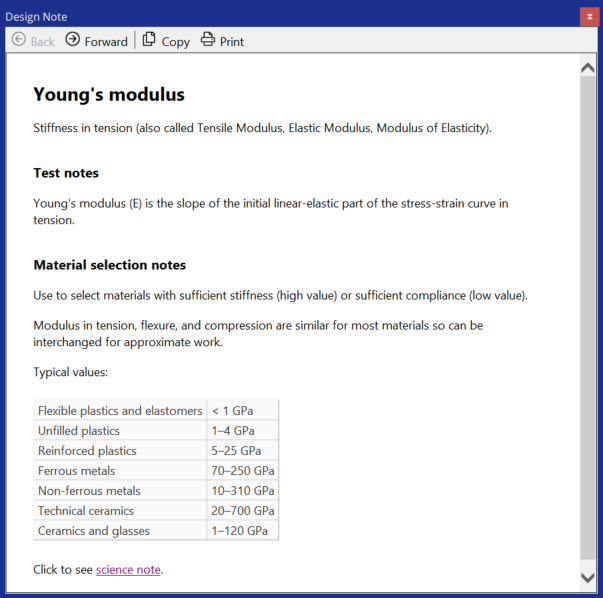Select the 'Non-ferrous metals' cell

[x=120, y=490]
